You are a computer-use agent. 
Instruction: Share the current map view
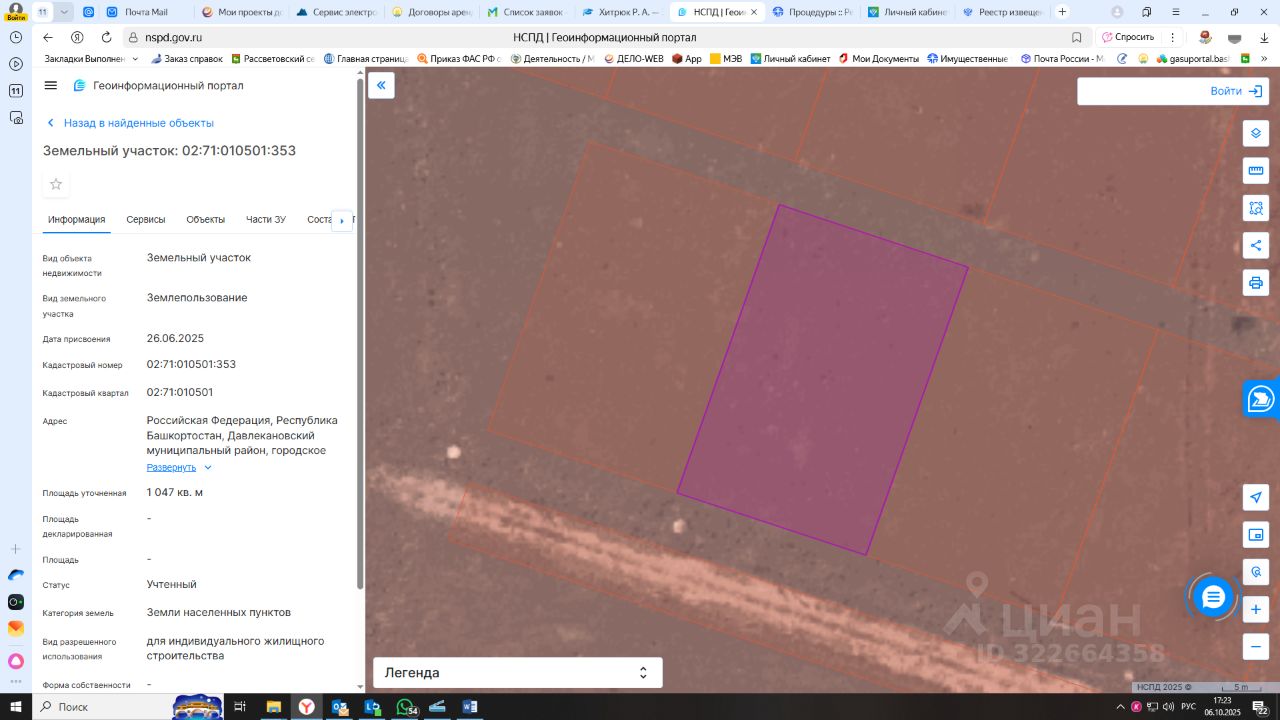point(1256,245)
